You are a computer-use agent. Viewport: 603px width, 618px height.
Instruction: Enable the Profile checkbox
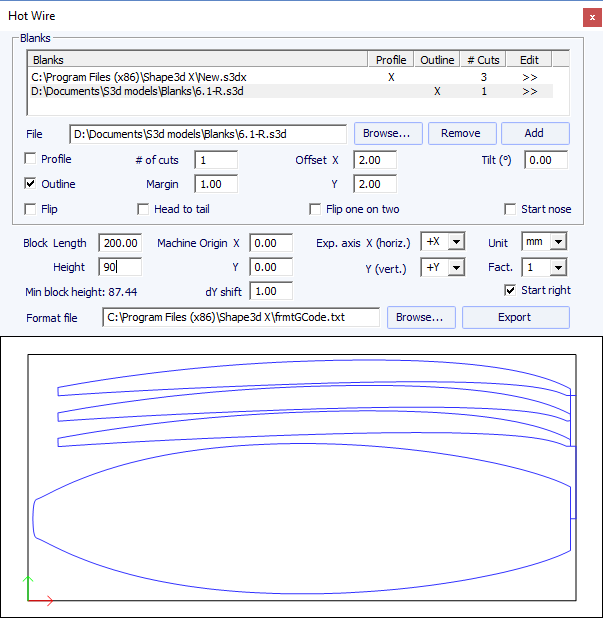pyautogui.click(x=30, y=159)
